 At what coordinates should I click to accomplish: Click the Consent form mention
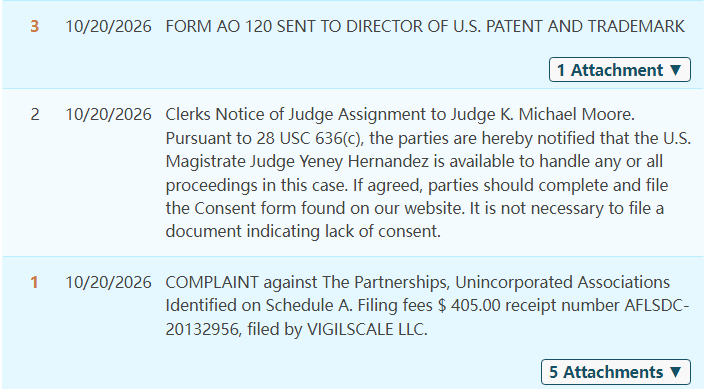coord(245,208)
